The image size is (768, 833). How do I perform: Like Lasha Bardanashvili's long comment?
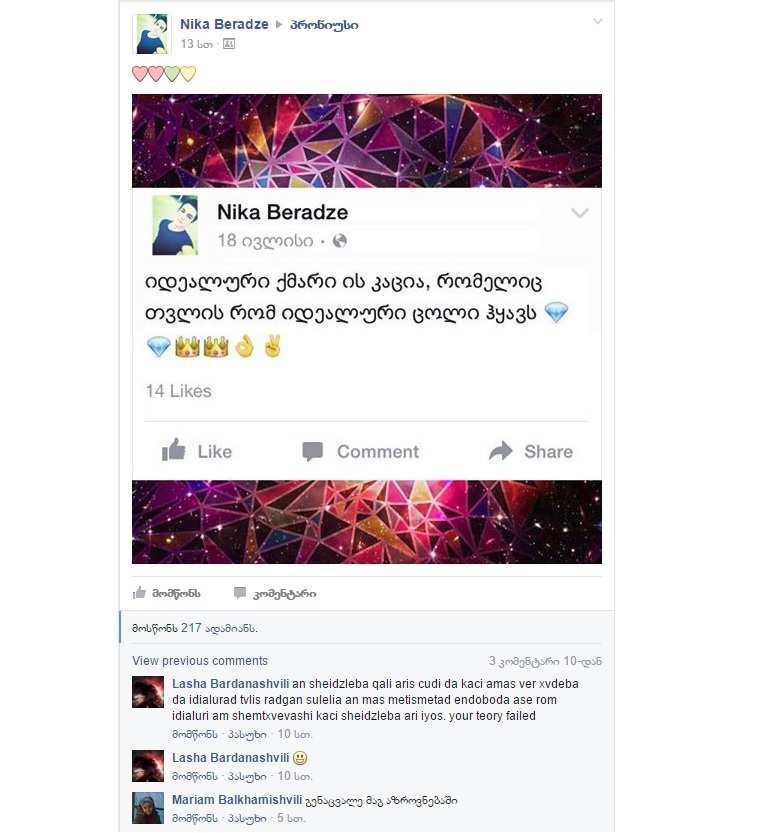point(194,734)
